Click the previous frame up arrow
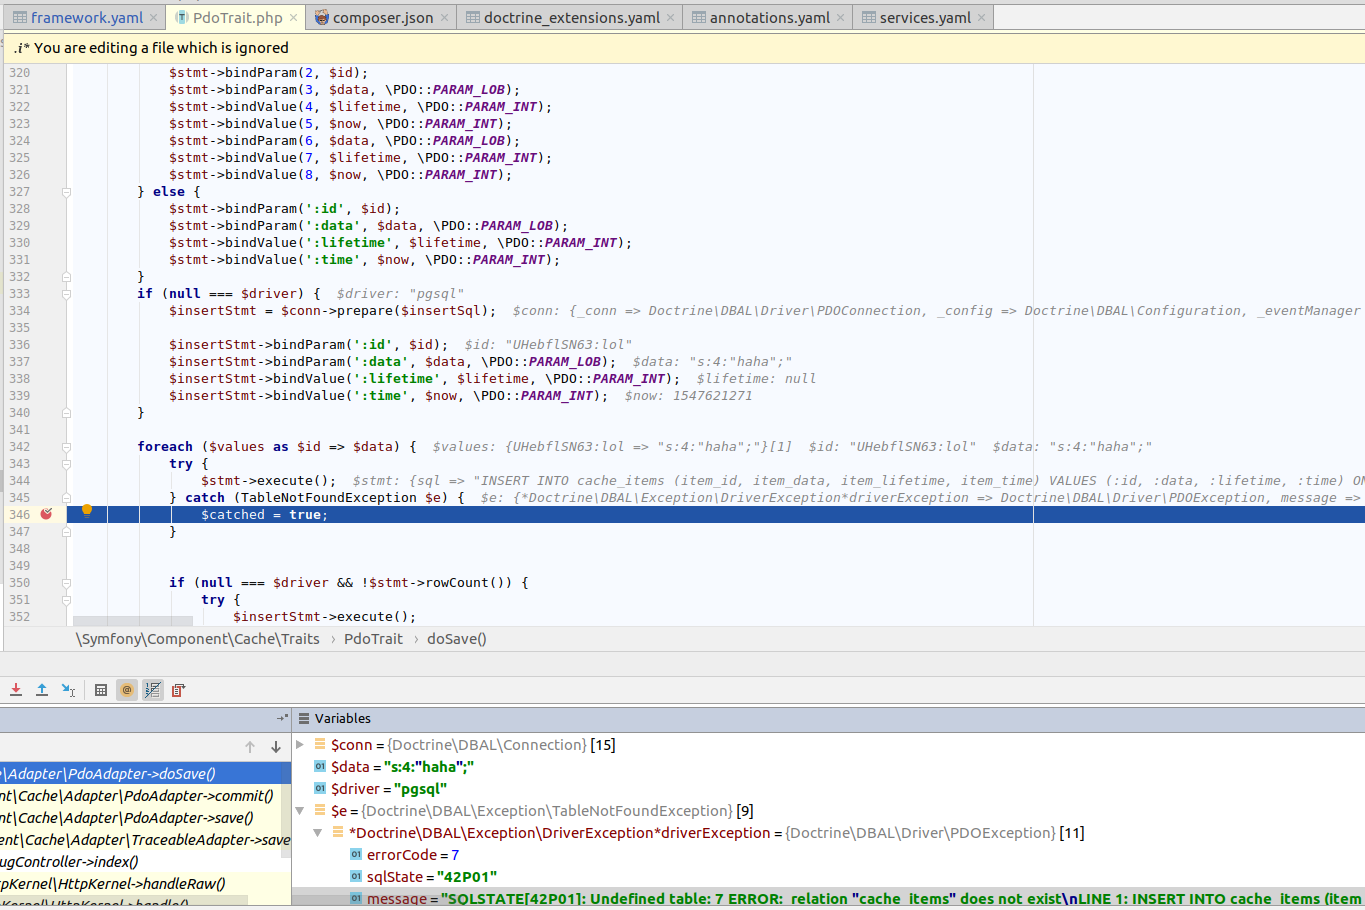 [x=250, y=747]
